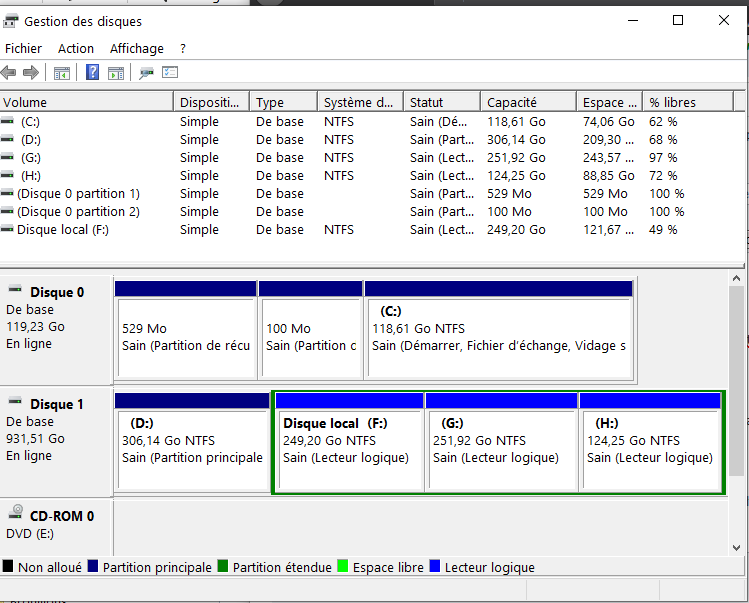The image size is (749, 603).
Task: Select the (G:) partition block on Disque 1
Action: (x=501, y=449)
